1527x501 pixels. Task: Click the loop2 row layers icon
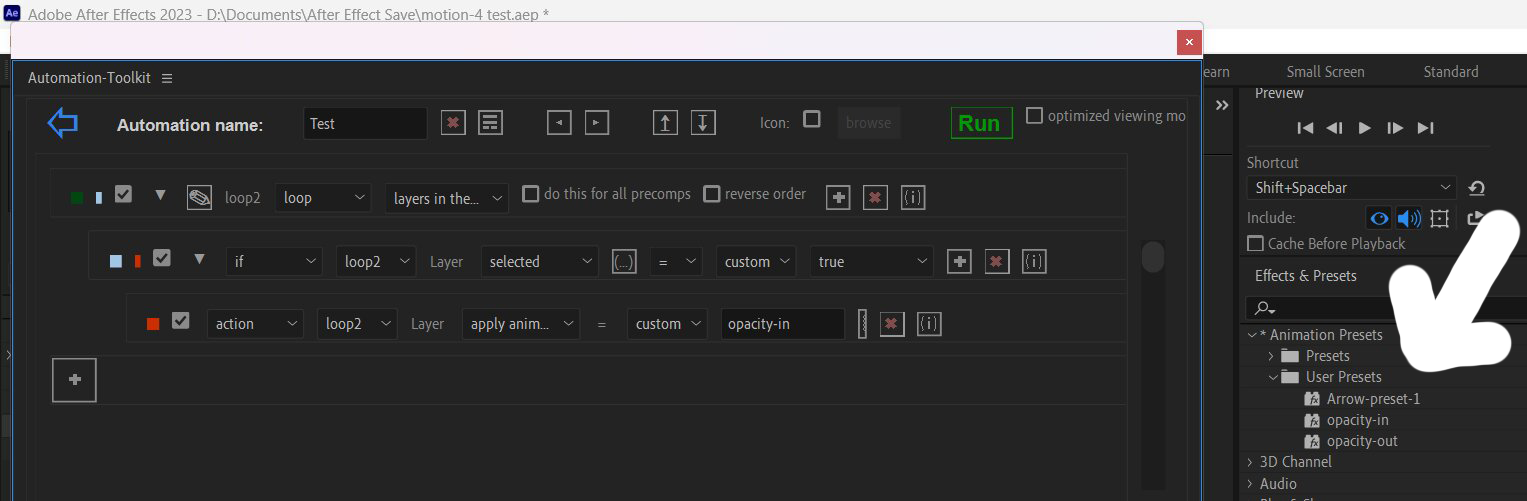[199, 197]
